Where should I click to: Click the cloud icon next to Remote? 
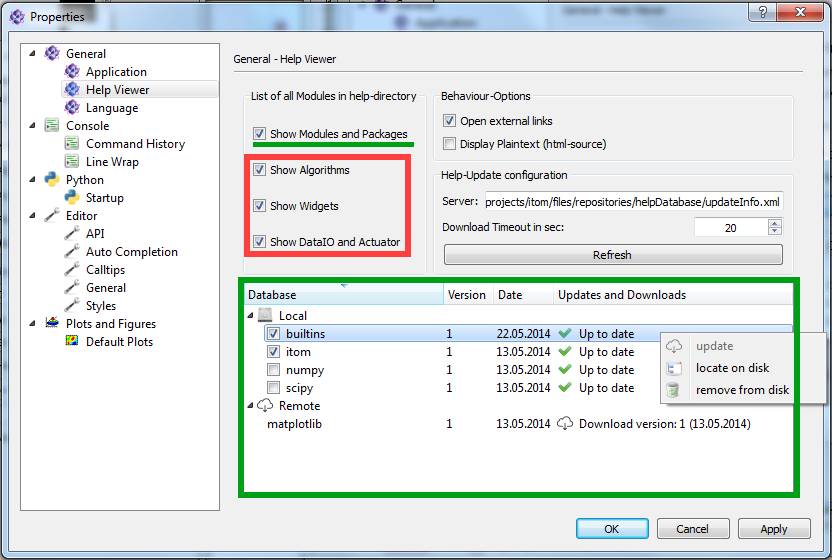tap(265, 406)
